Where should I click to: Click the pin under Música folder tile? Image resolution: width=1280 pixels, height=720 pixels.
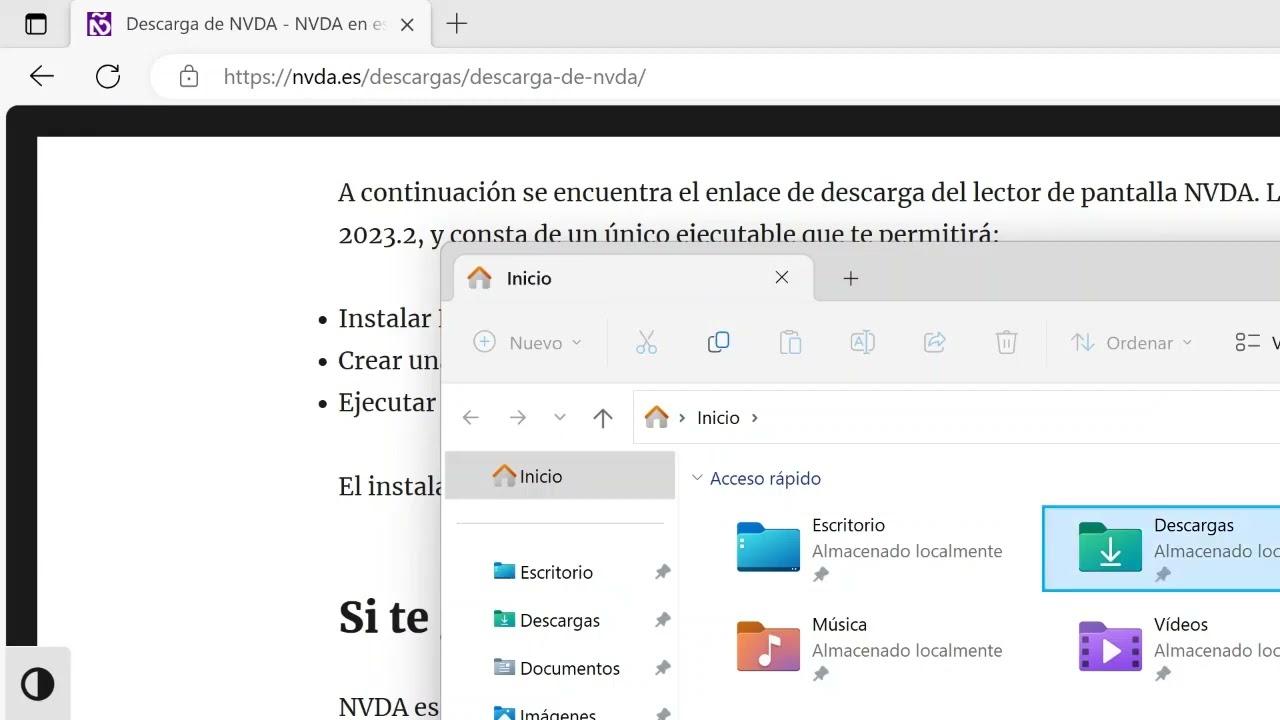(821, 674)
